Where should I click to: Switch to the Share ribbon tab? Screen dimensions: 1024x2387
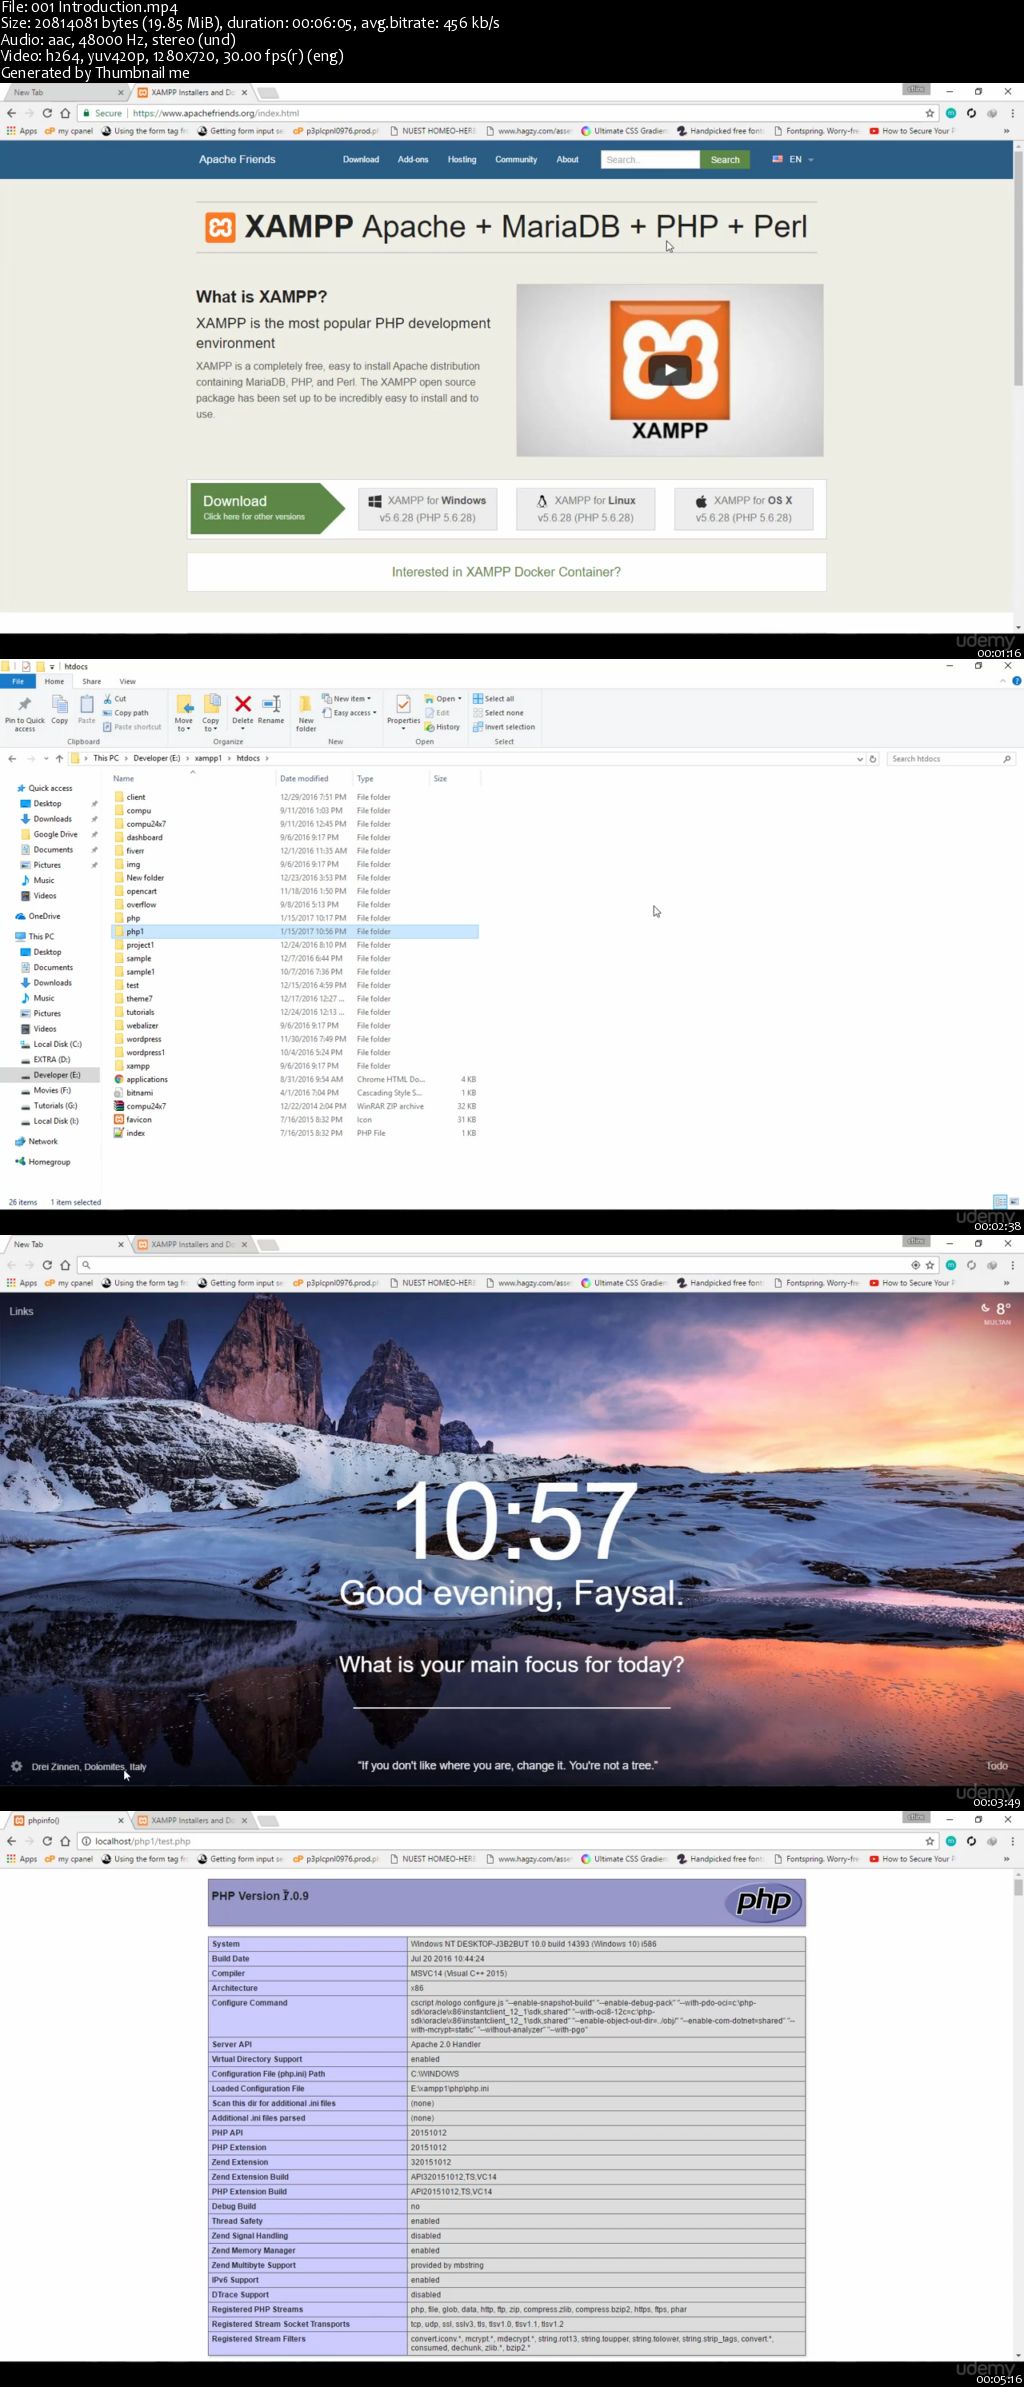point(91,681)
